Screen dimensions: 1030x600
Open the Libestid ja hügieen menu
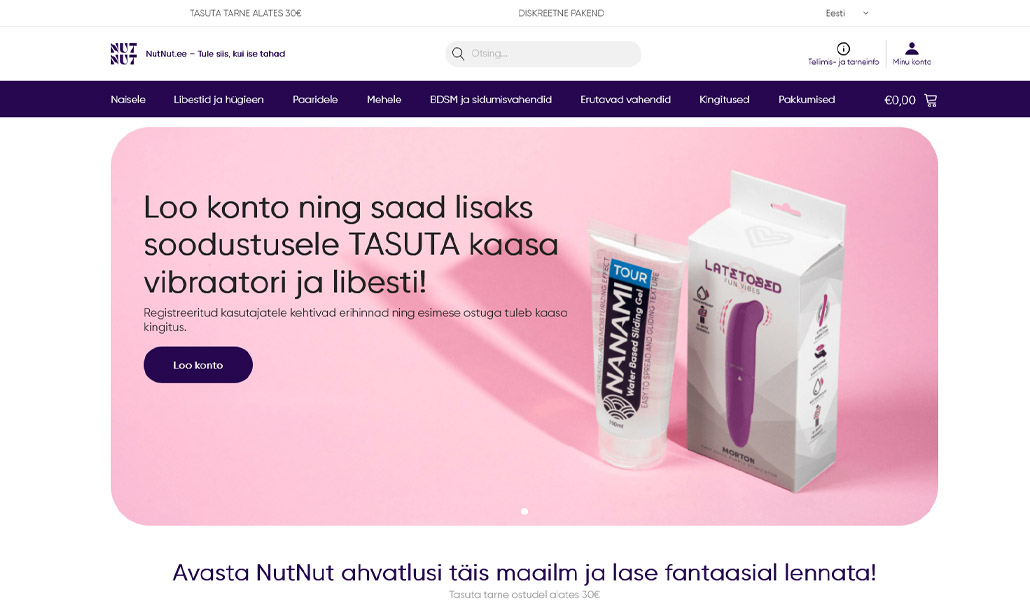click(x=219, y=99)
